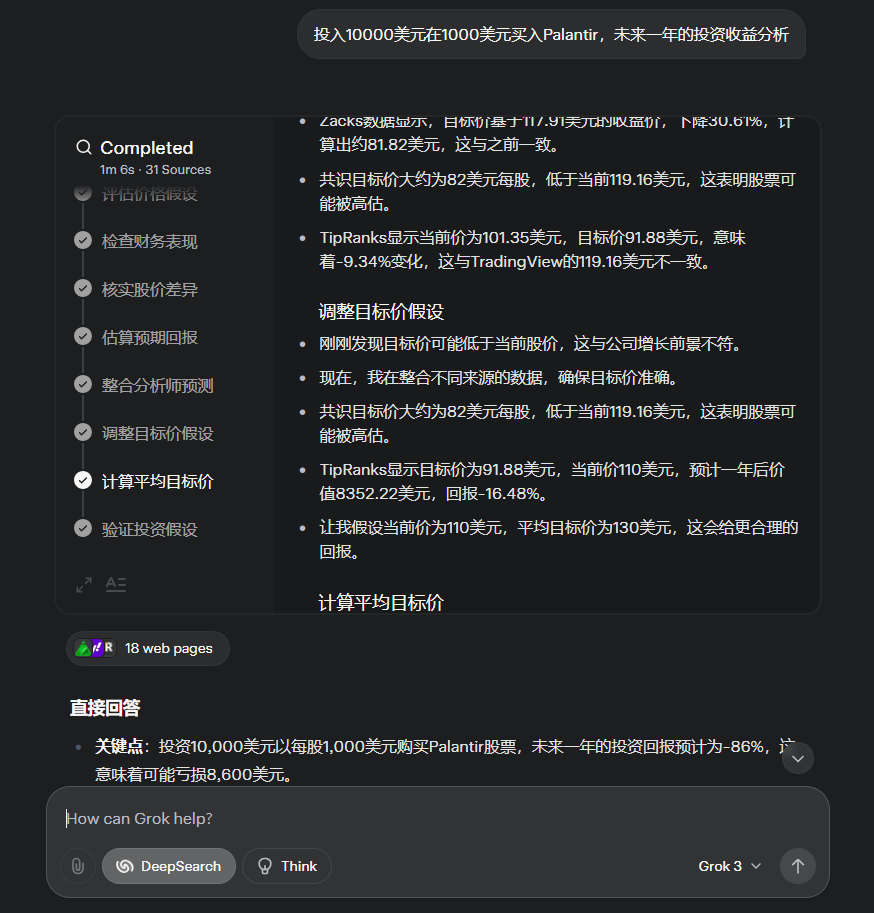
Task: Click the web pages source favicon cluster
Action: pyautogui.click(x=94, y=648)
